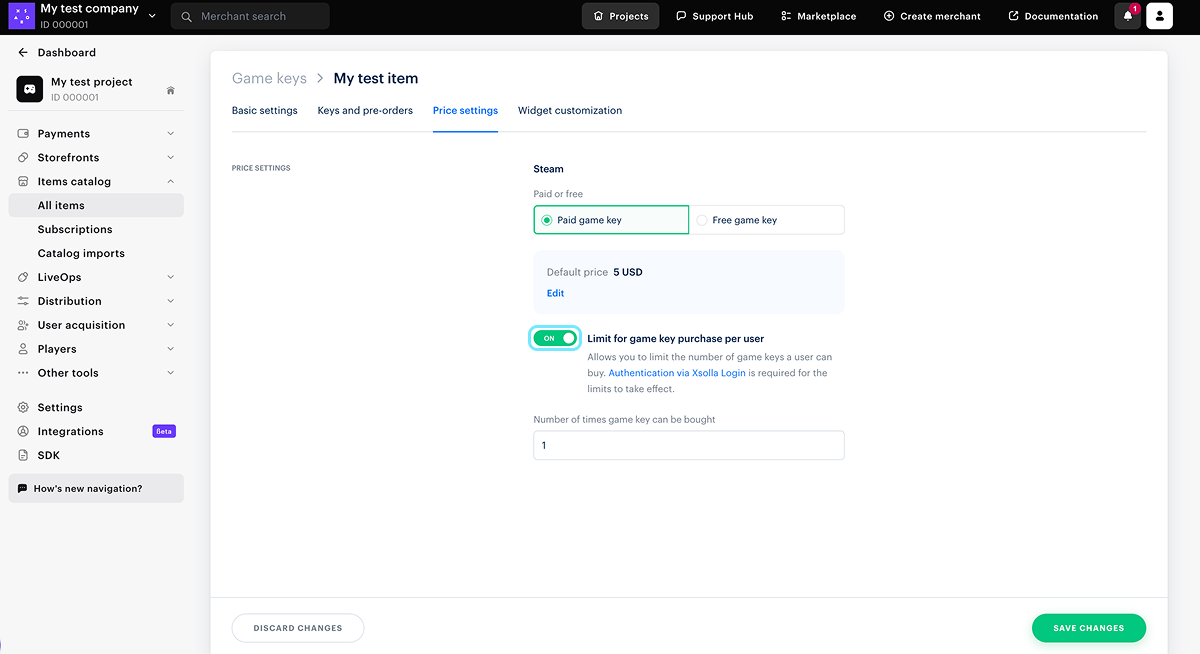This screenshot has width=1200, height=654.
Task: Click the notification bell icon
Action: point(1127,16)
